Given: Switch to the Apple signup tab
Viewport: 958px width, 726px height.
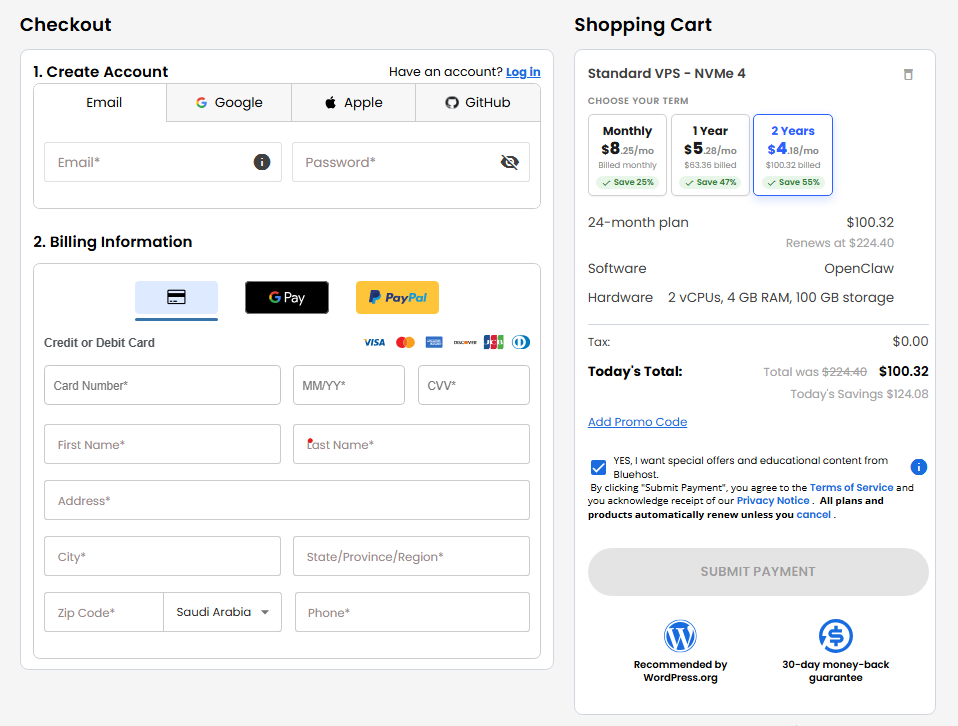Looking at the screenshot, I should (354, 103).
